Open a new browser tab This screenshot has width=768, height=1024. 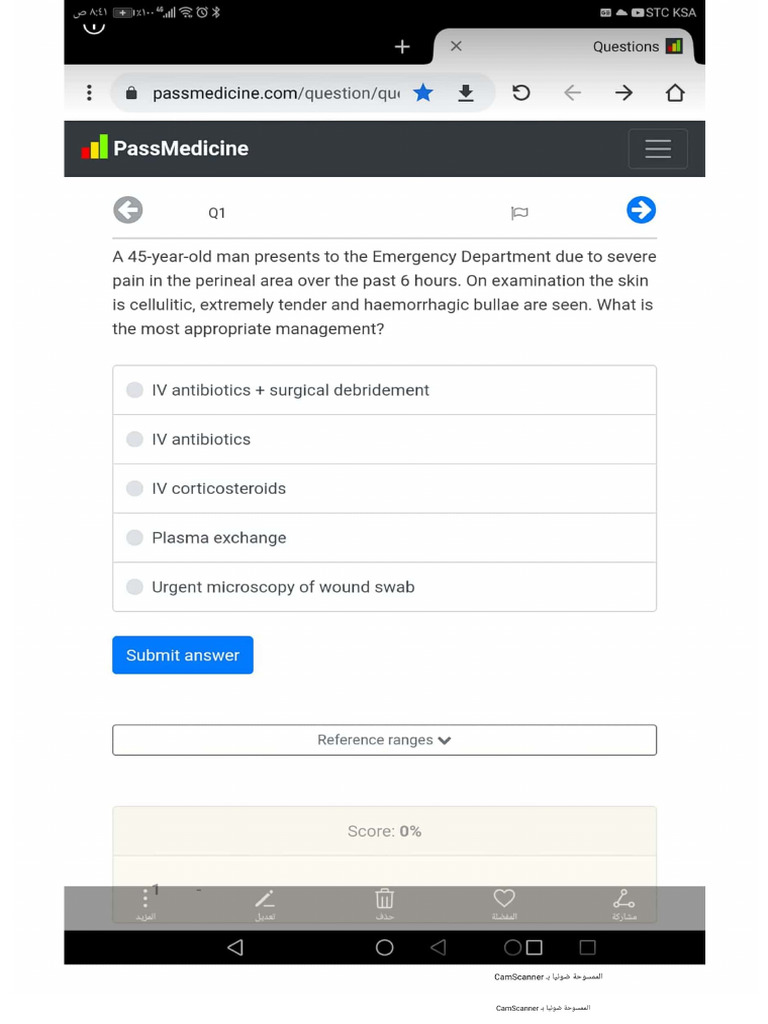pyautogui.click(x=402, y=46)
